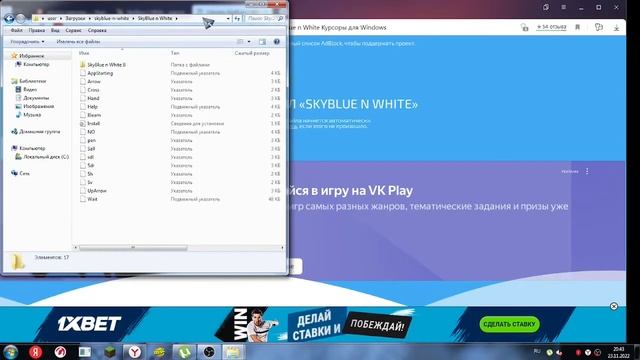
Task: Click СДЕЛАТЬ СТАВКУ green button
Action: pos(509,324)
